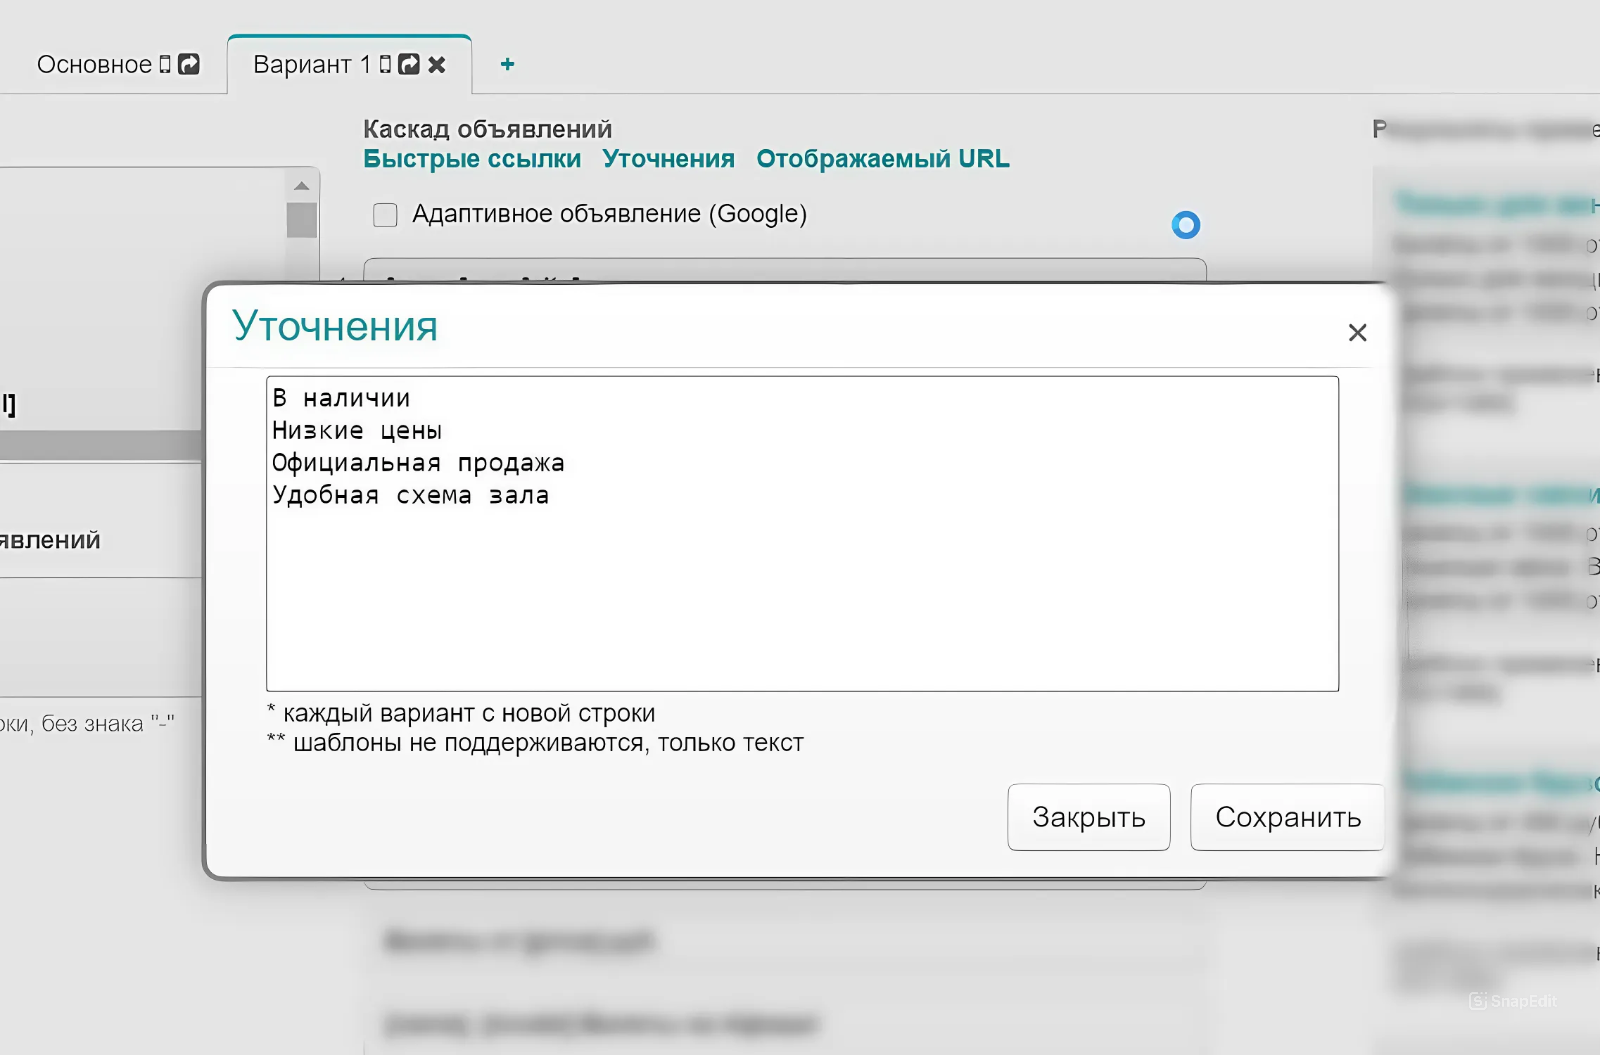The width and height of the screenshot is (1600, 1055).
Task: Click inside the Уточнения text area
Action: (x=802, y=533)
